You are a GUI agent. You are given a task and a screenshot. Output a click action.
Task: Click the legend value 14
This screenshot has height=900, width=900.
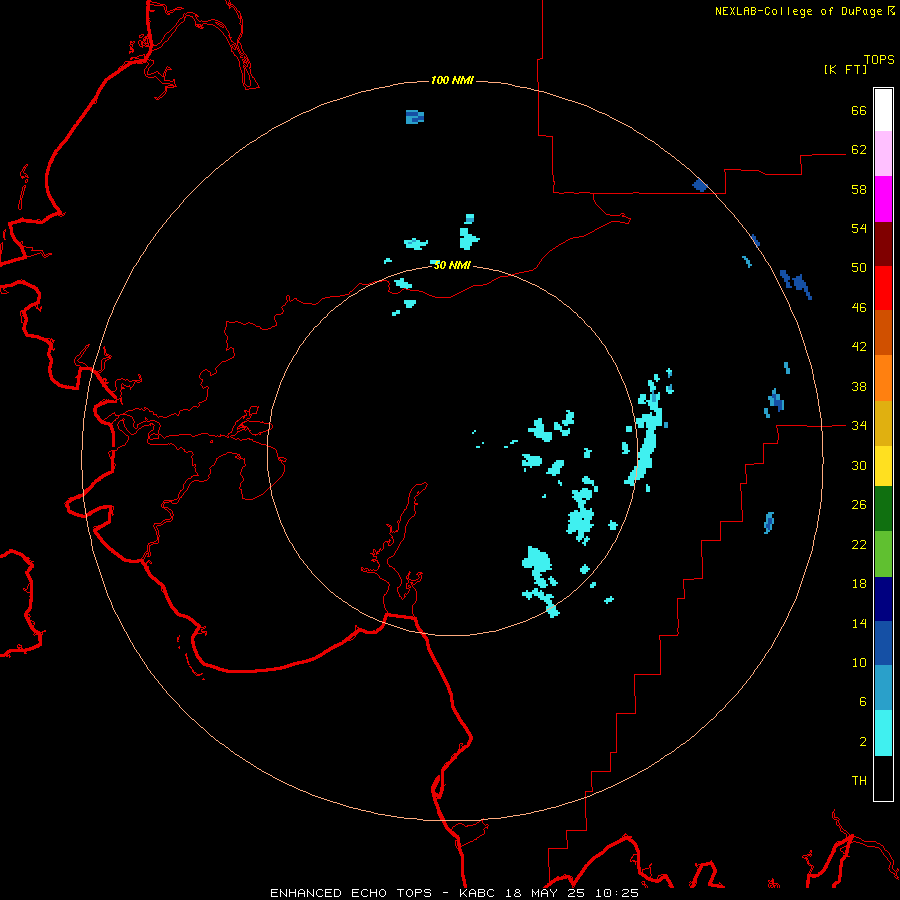click(x=859, y=623)
